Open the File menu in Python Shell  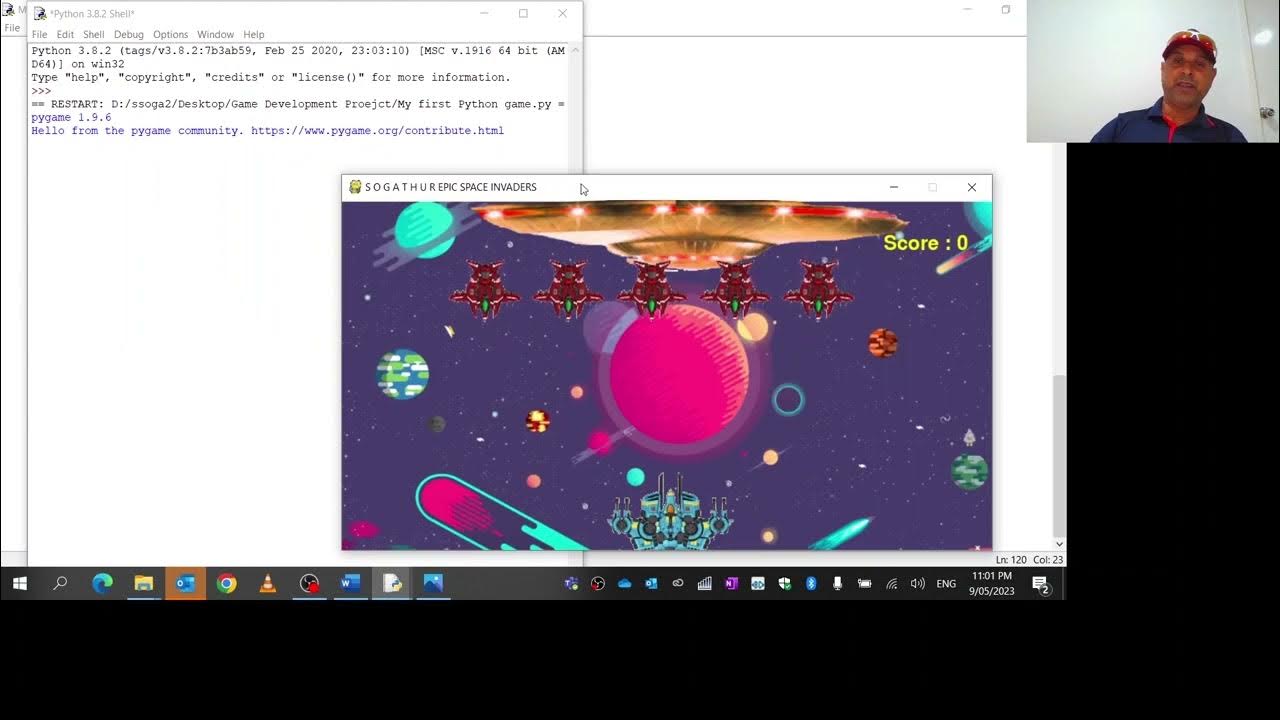(x=39, y=34)
